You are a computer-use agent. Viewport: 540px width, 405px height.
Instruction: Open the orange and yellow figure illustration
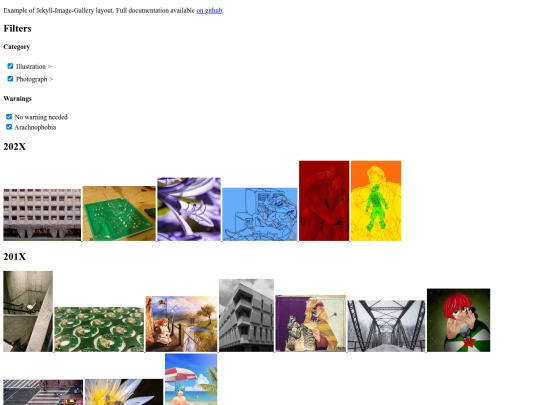[376, 201]
